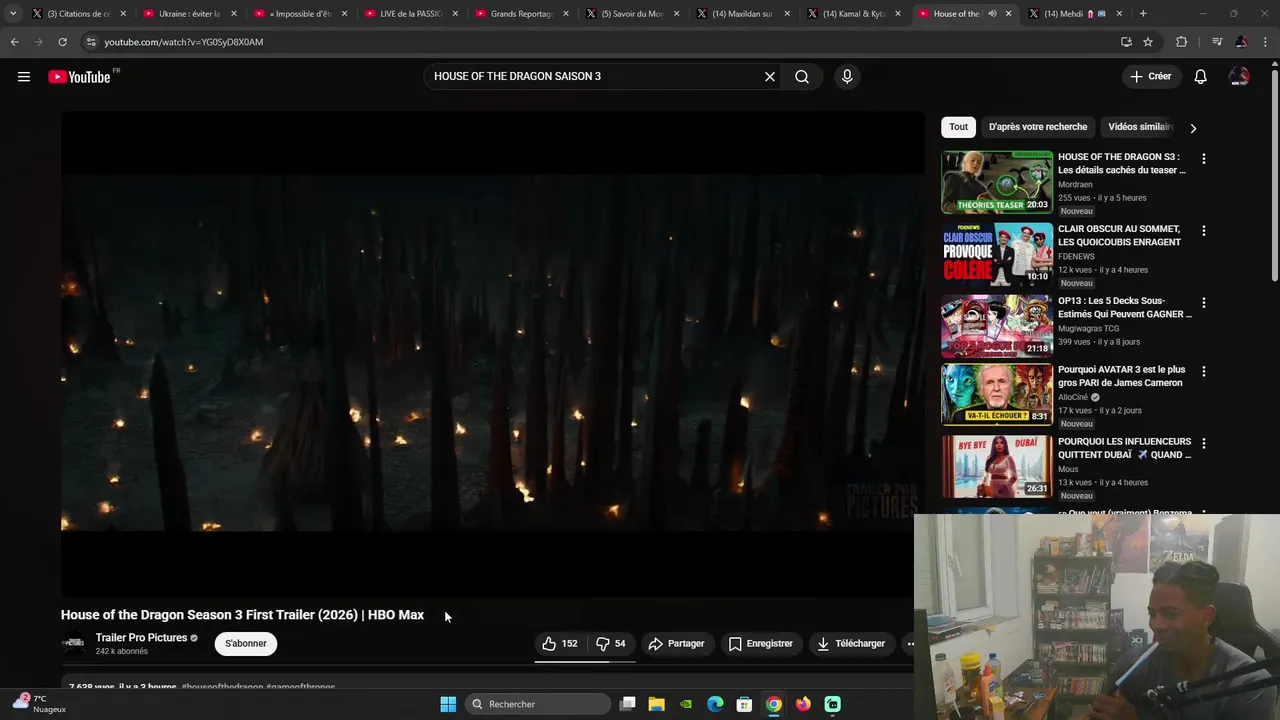Clear the search box with the X
The image size is (1280, 720).
click(770, 77)
